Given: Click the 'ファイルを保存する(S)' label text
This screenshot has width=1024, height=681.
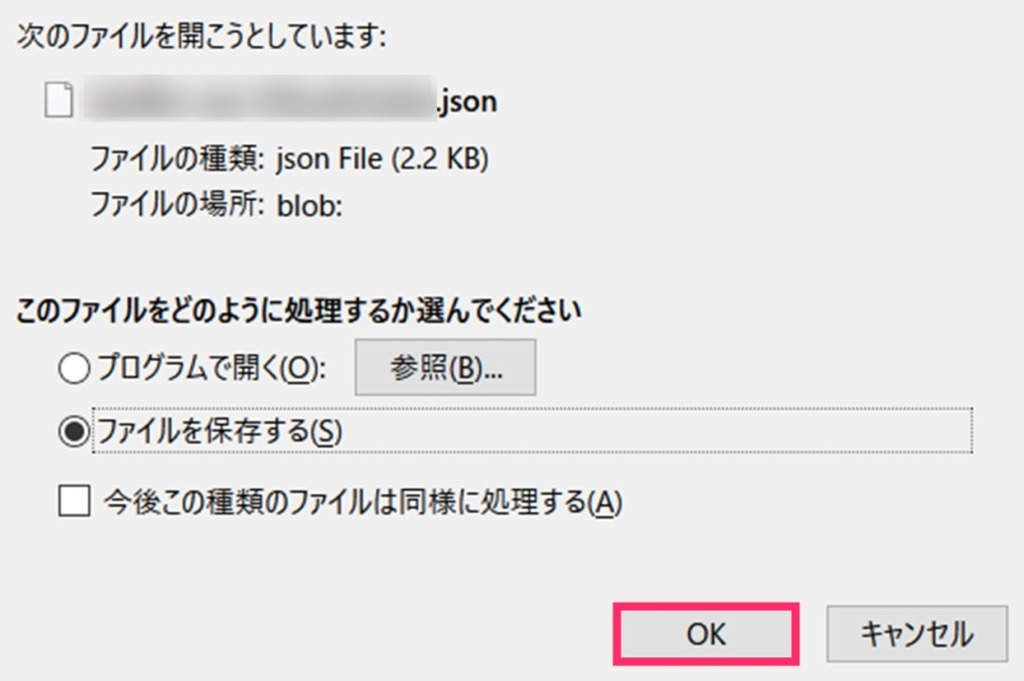Looking at the screenshot, I should (x=219, y=431).
